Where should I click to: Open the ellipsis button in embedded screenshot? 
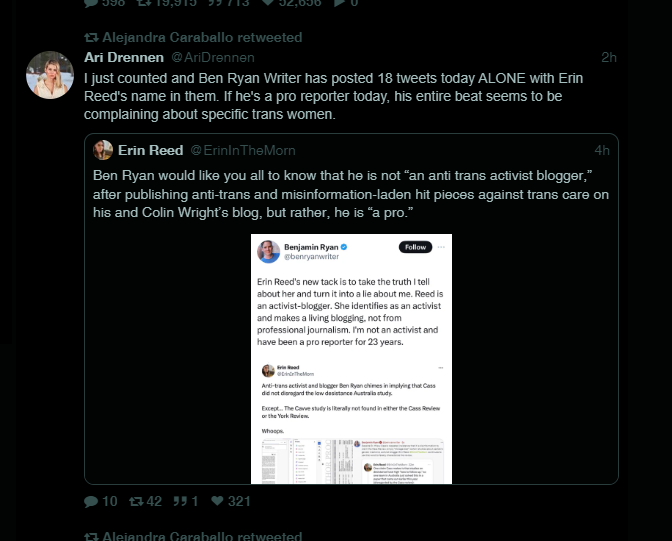pos(441,247)
